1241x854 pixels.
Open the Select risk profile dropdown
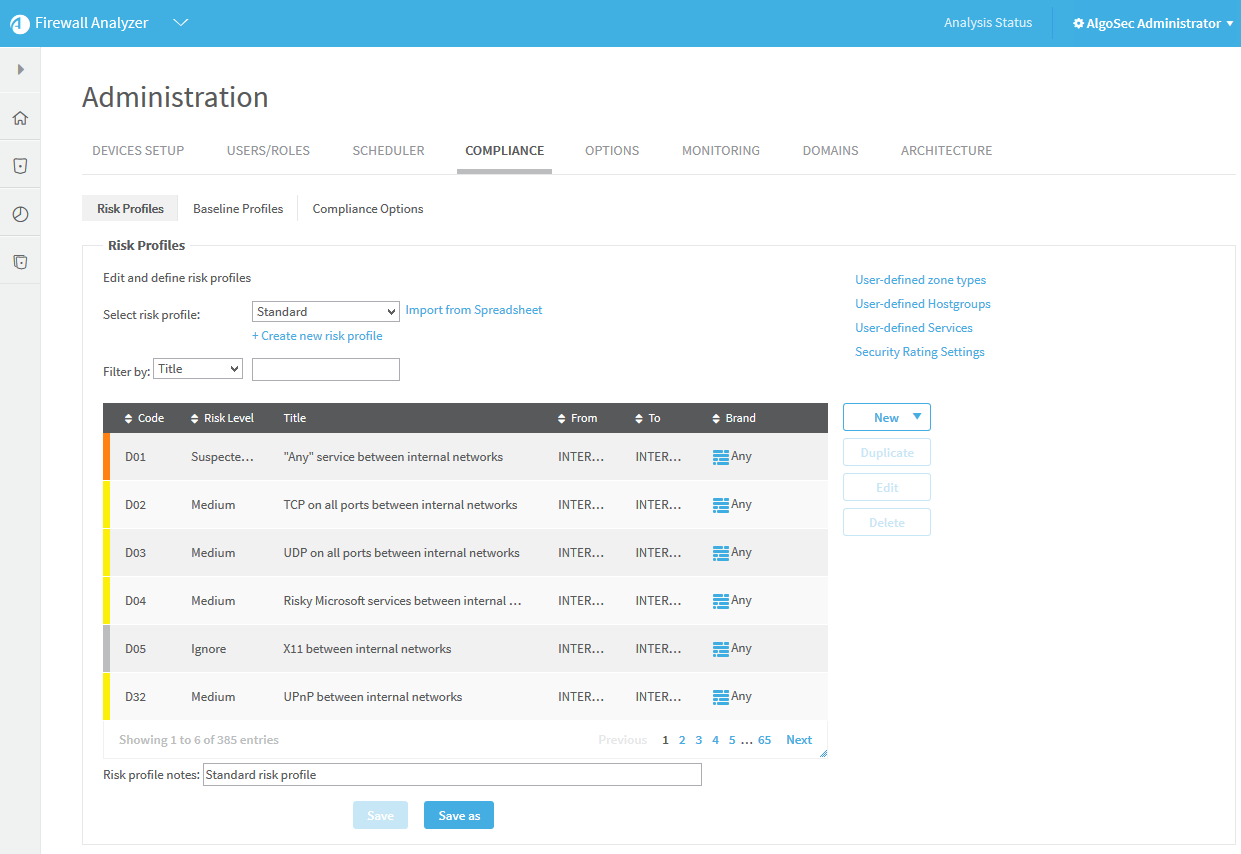(x=325, y=312)
